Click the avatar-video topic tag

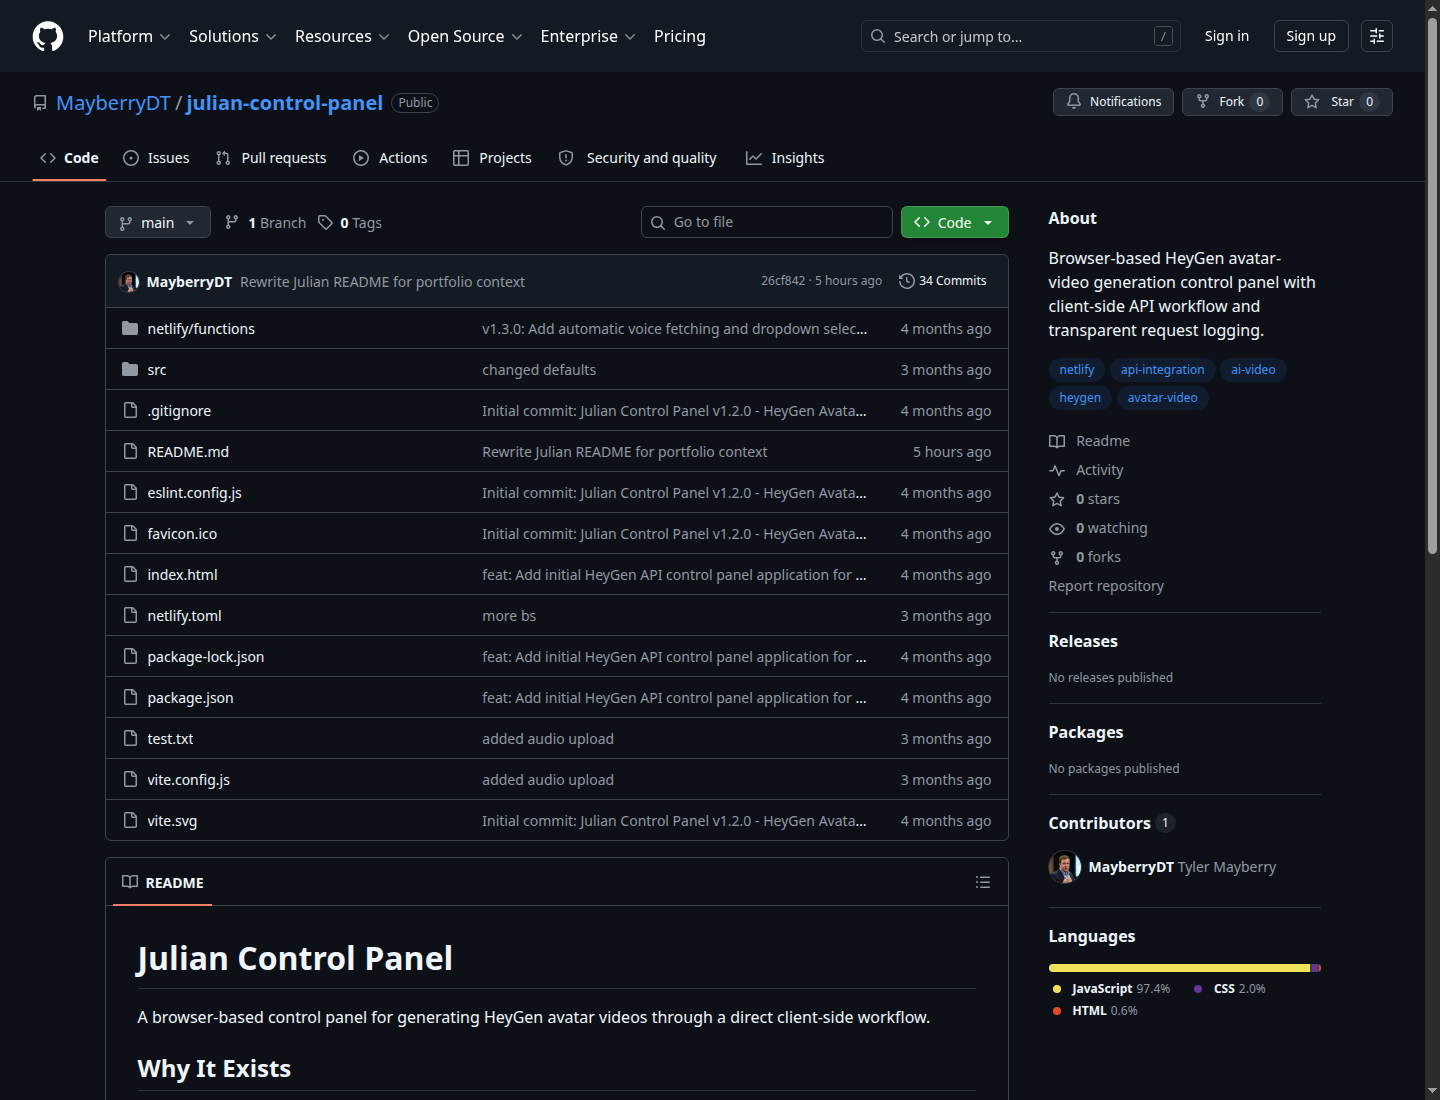click(x=1162, y=398)
